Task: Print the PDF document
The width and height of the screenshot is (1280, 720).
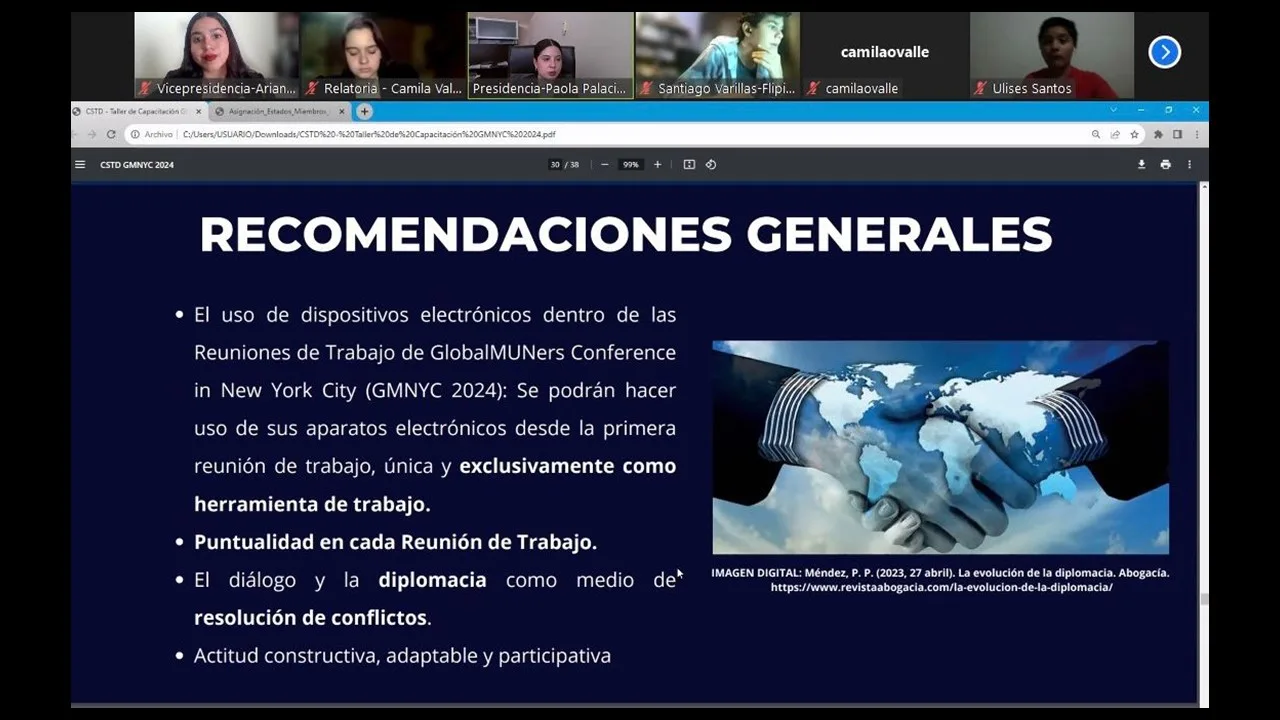Action: pyautogui.click(x=1165, y=165)
